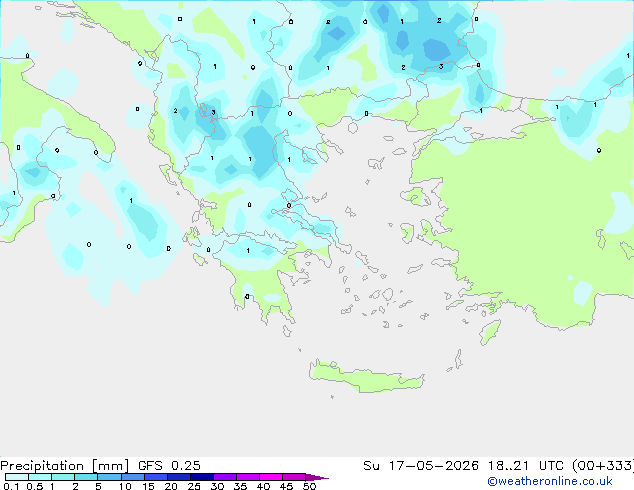The height and width of the screenshot is (490, 634).
Task: Click the 'GFS 0.25' model label
Action: click(x=169, y=466)
